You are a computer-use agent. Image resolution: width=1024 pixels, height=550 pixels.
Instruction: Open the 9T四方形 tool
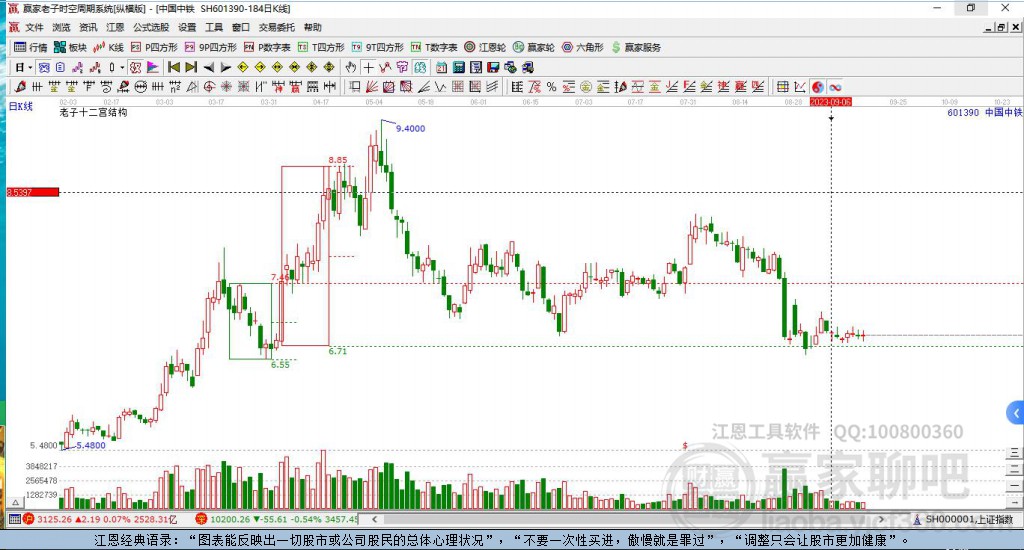click(377, 47)
